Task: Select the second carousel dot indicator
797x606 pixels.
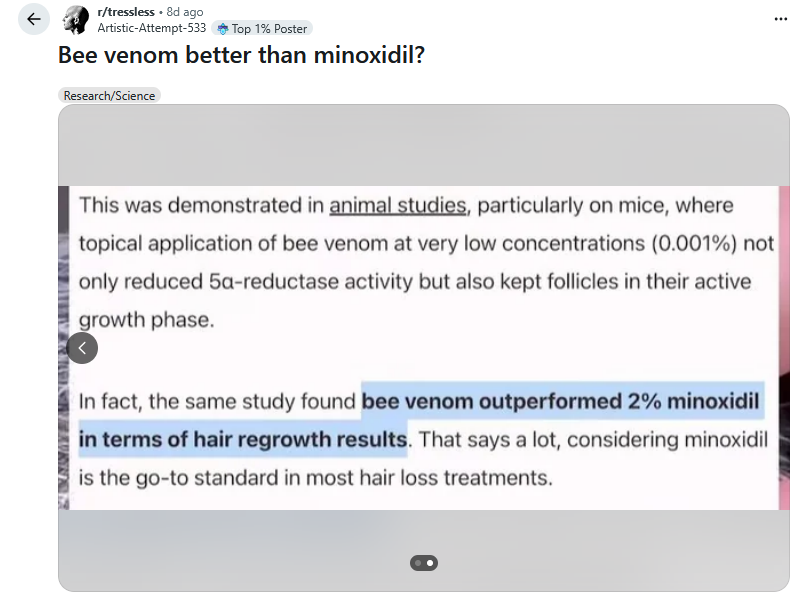Action: tap(430, 563)
